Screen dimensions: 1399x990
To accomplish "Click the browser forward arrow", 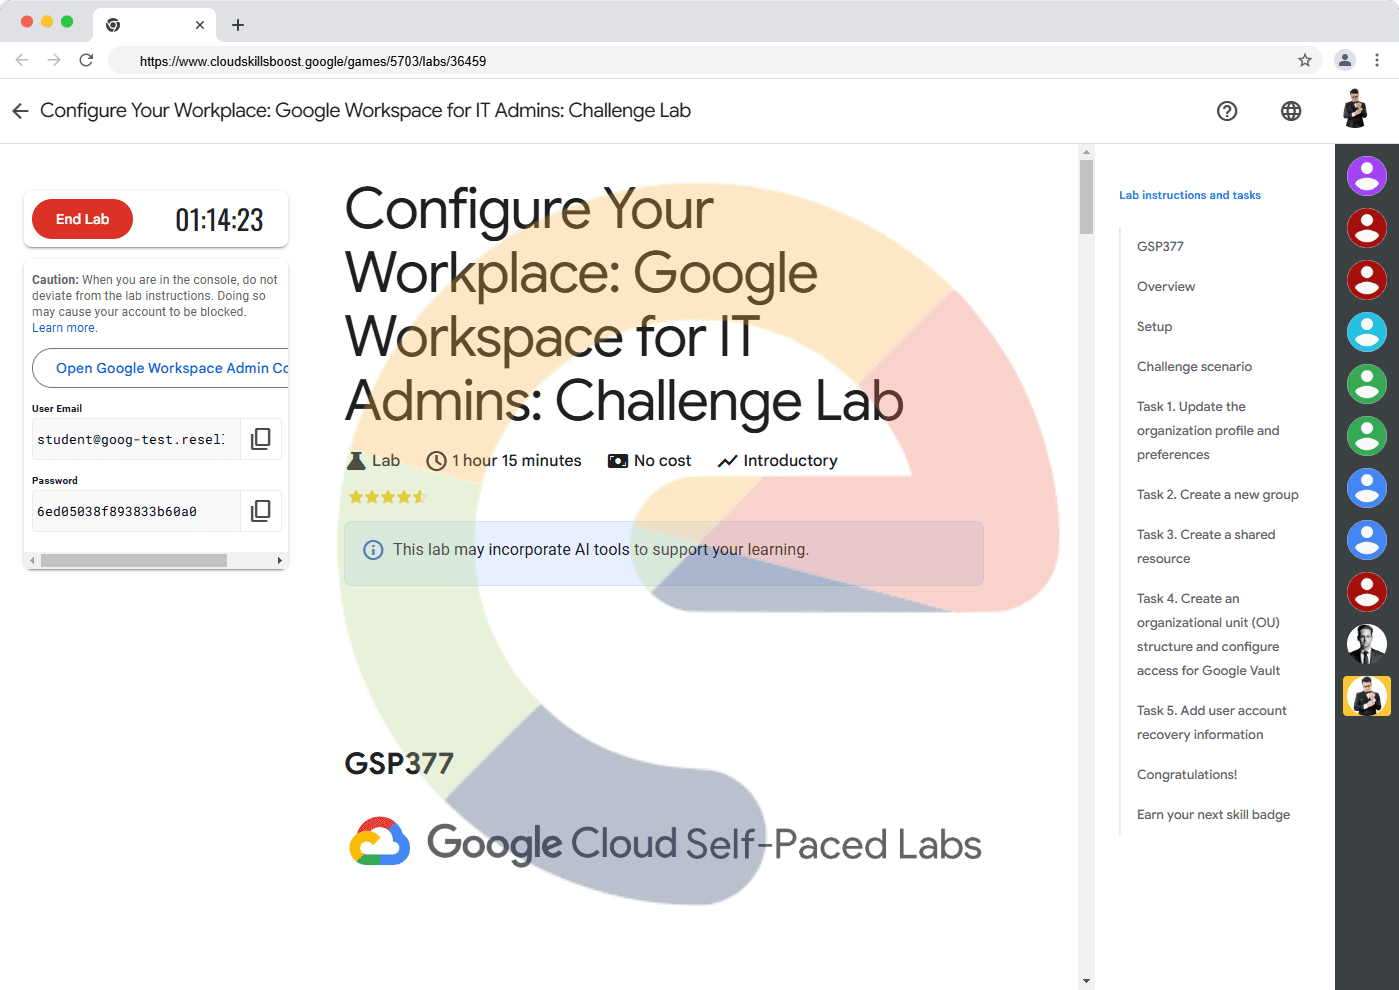I will [x=54, y=60].
